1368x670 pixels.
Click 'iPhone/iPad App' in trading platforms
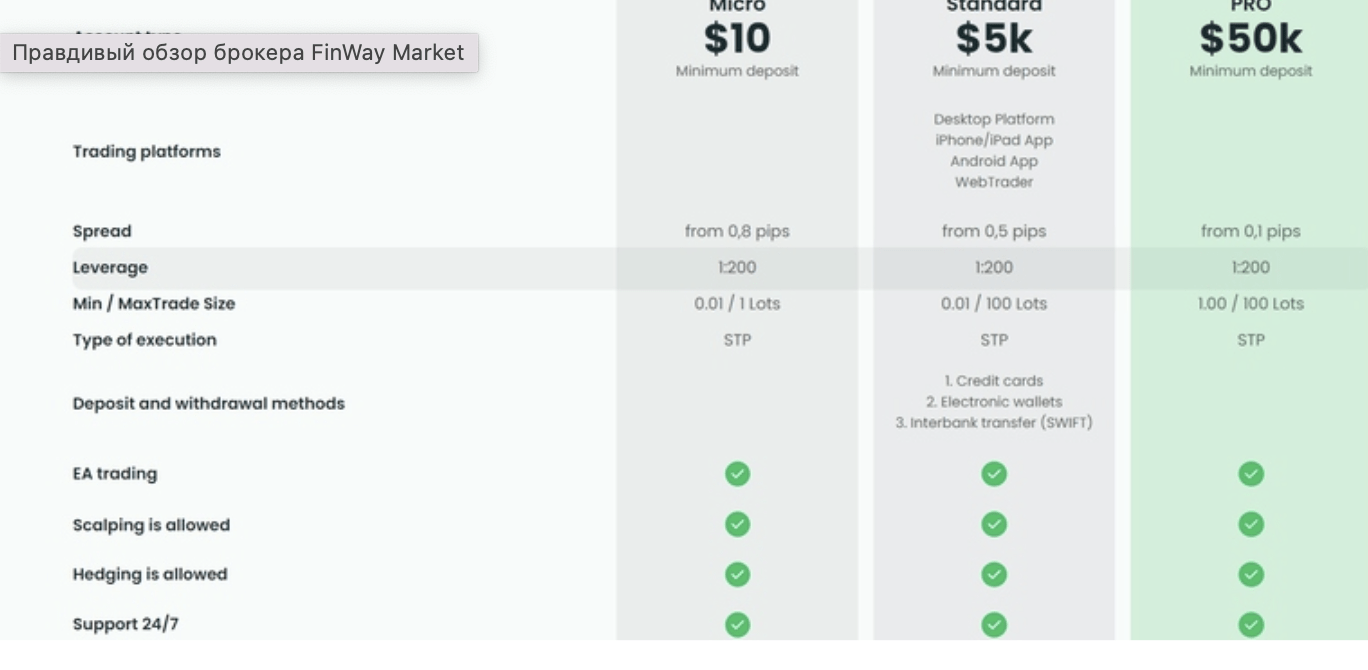click(994, 140)
